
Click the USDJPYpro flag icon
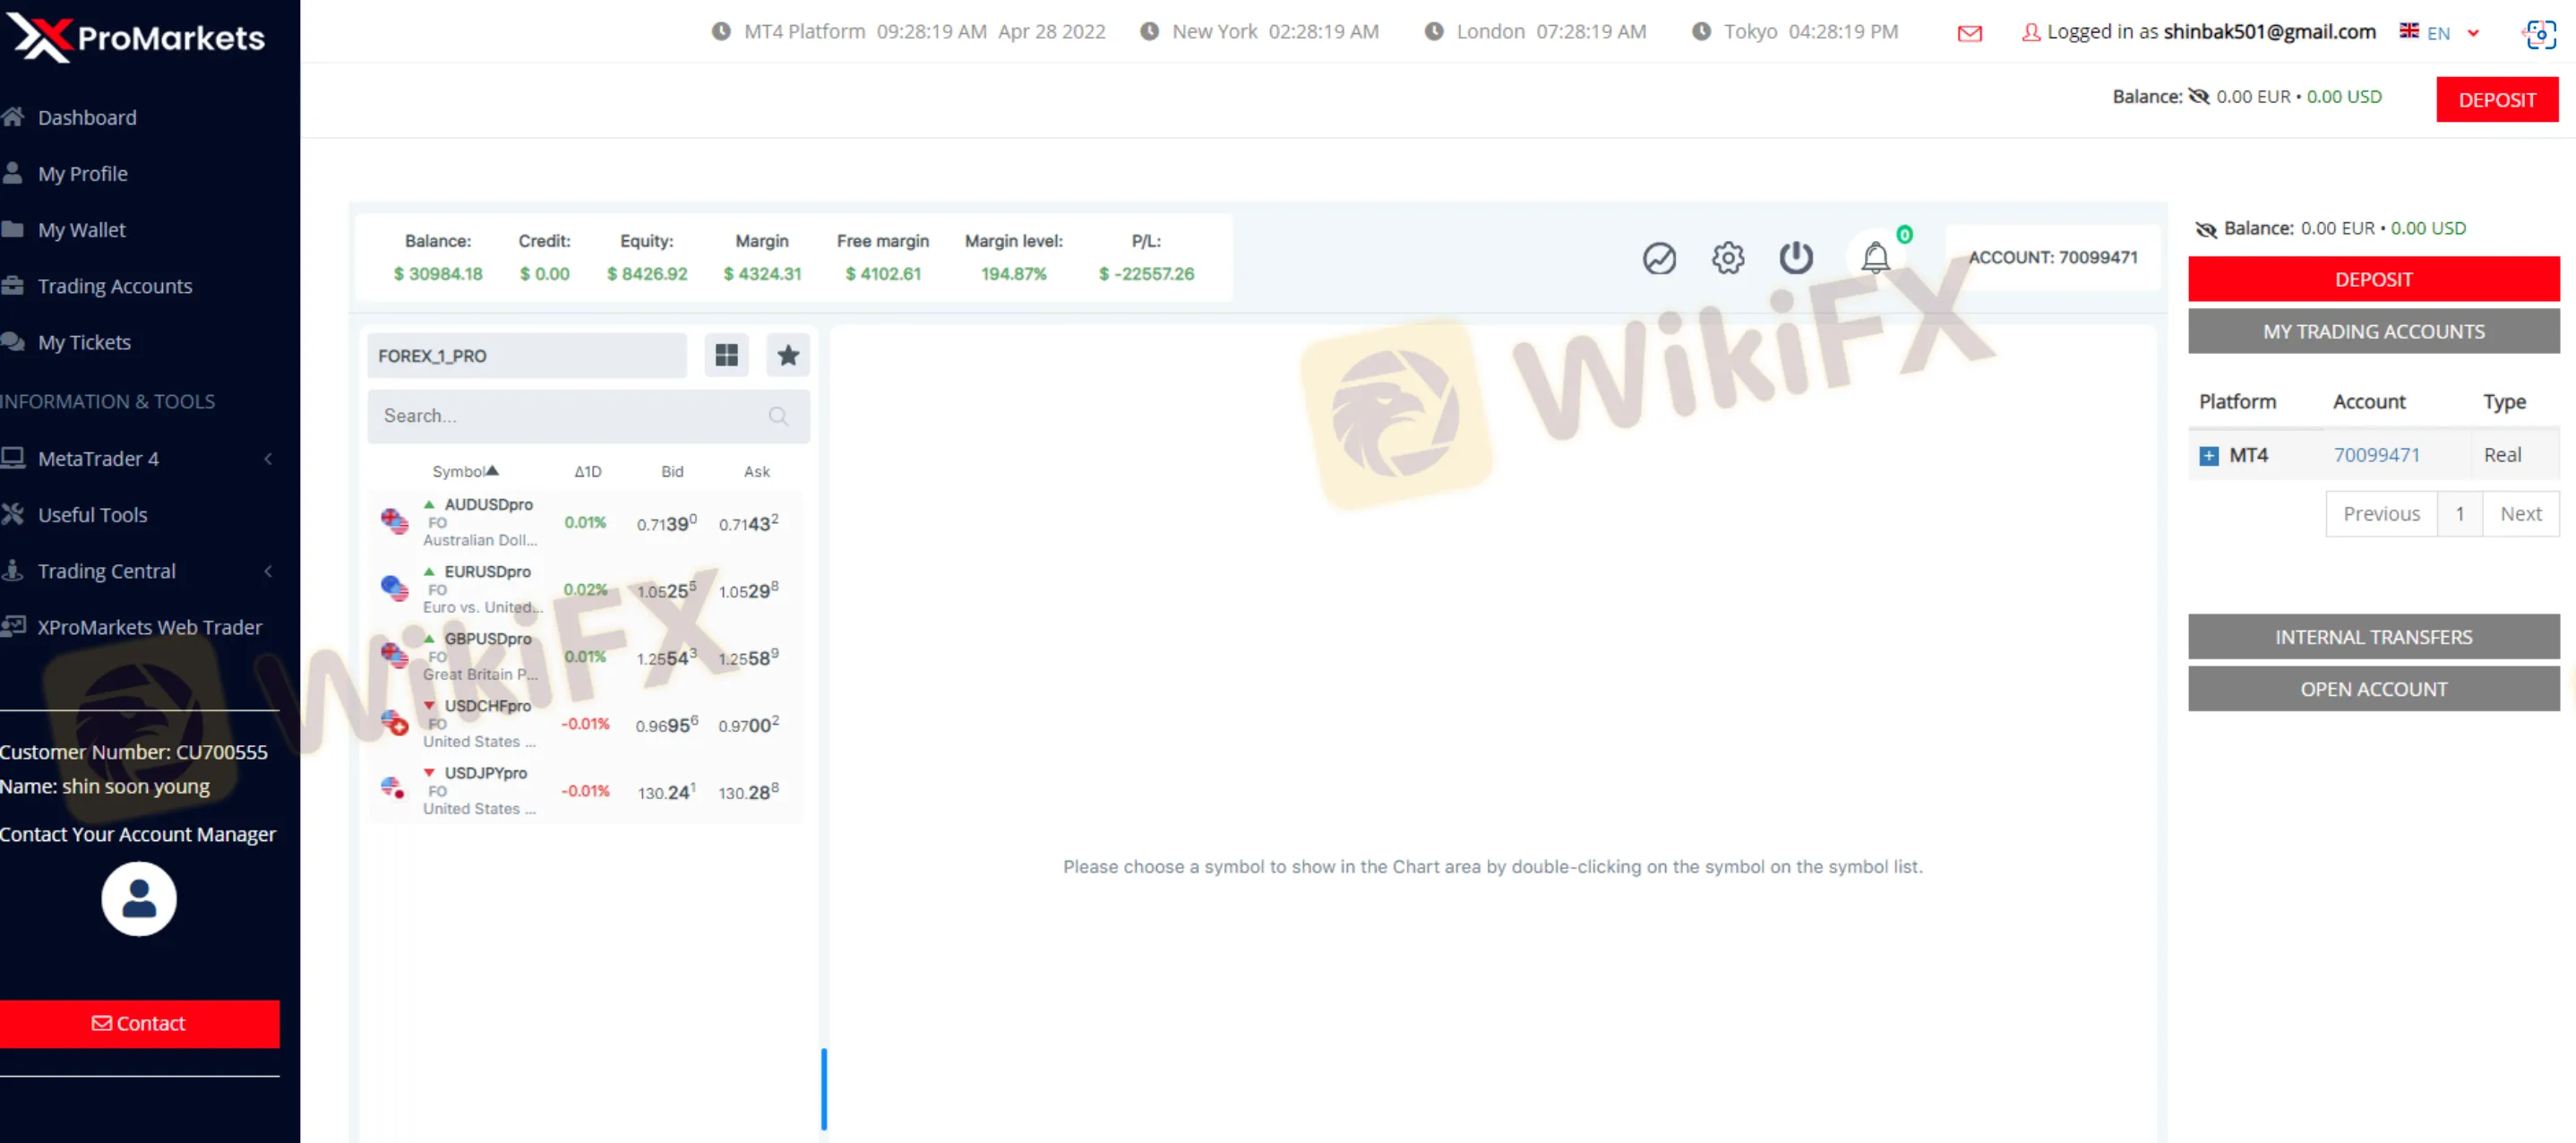tap(394, 788)
